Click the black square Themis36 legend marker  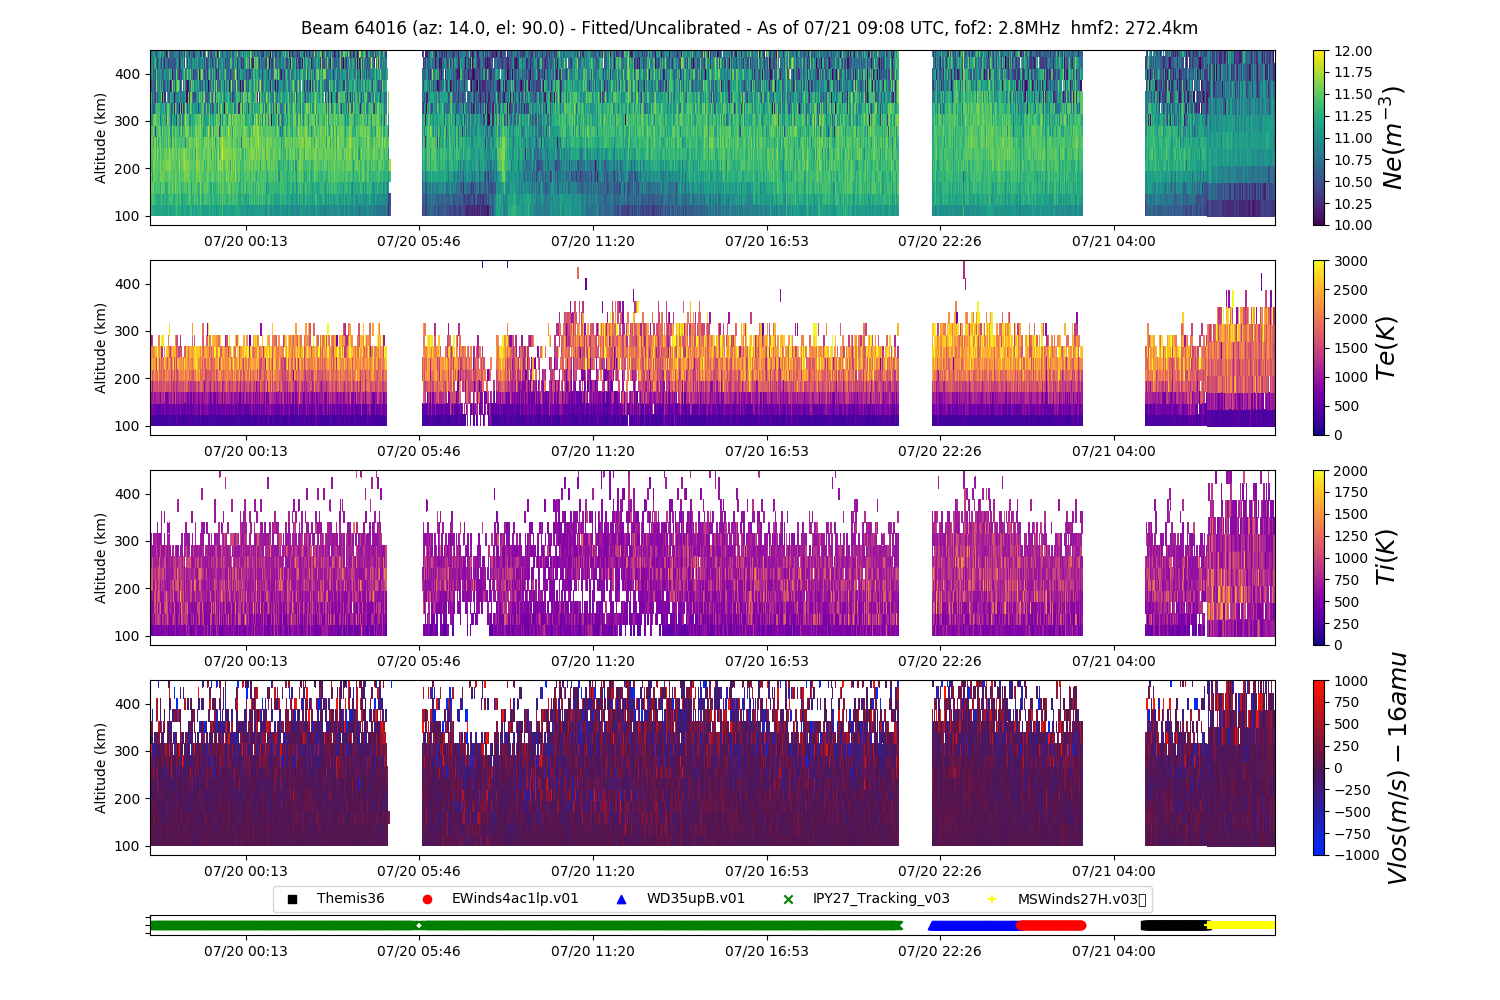pyautogui.click(x=292, y=899)
